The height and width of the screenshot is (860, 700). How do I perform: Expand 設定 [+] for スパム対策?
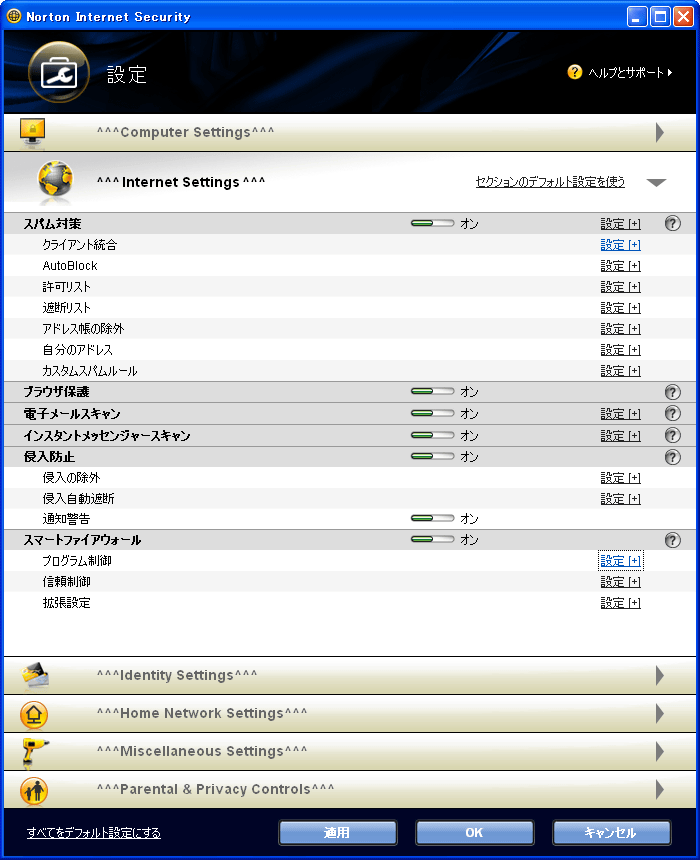pos(620,224)
